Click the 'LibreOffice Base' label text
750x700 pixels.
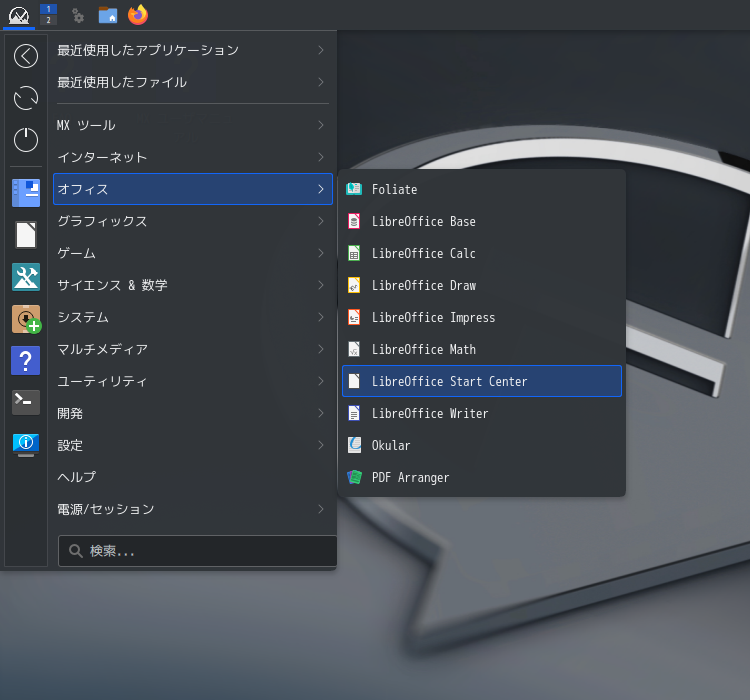[x=423, y=222]
